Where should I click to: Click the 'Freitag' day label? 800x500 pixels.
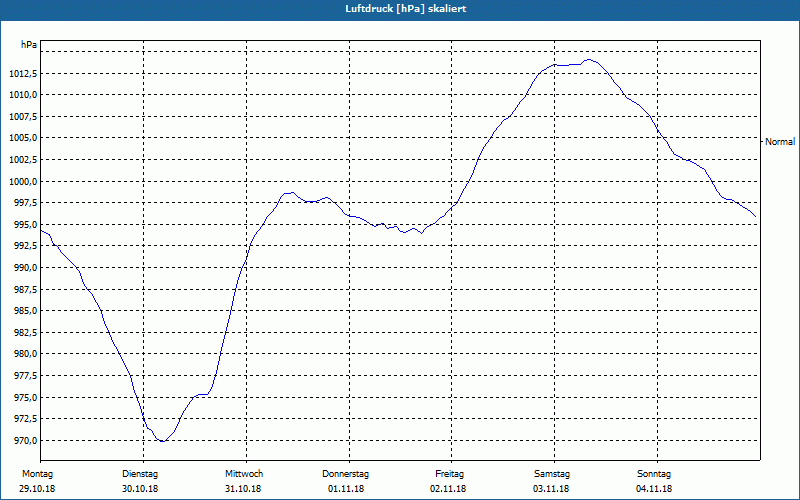[449, 474]
